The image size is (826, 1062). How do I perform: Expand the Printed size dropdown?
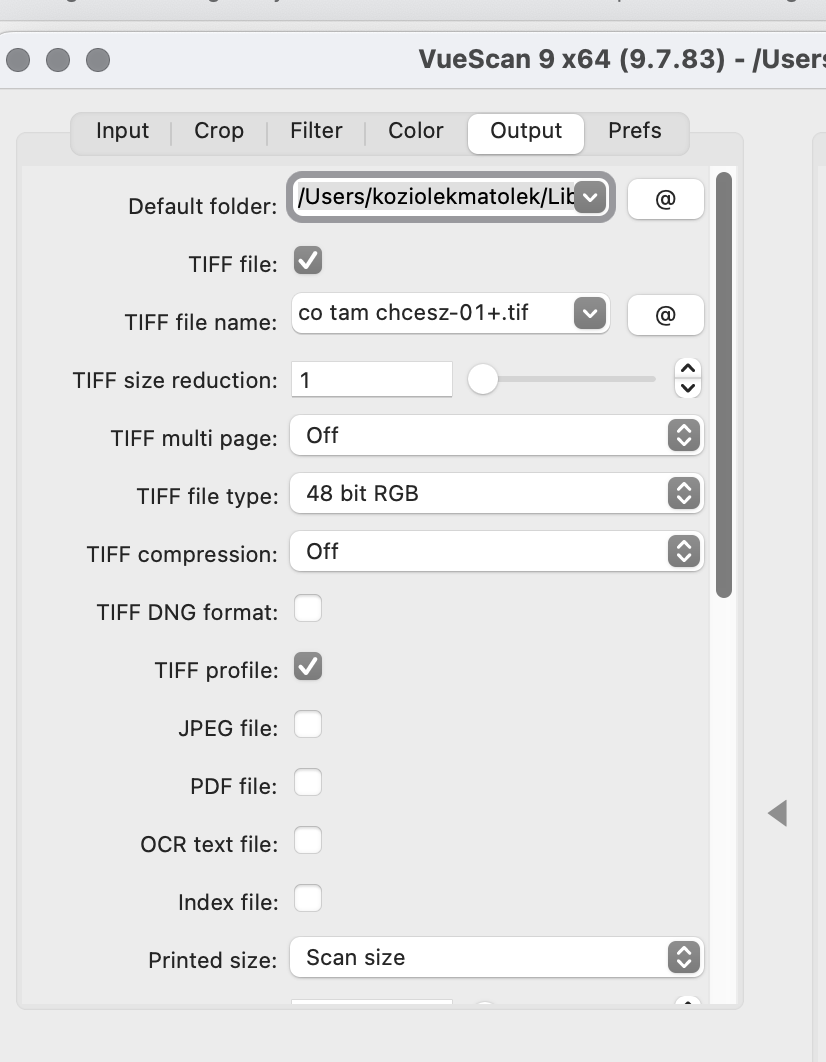[497, 957]
